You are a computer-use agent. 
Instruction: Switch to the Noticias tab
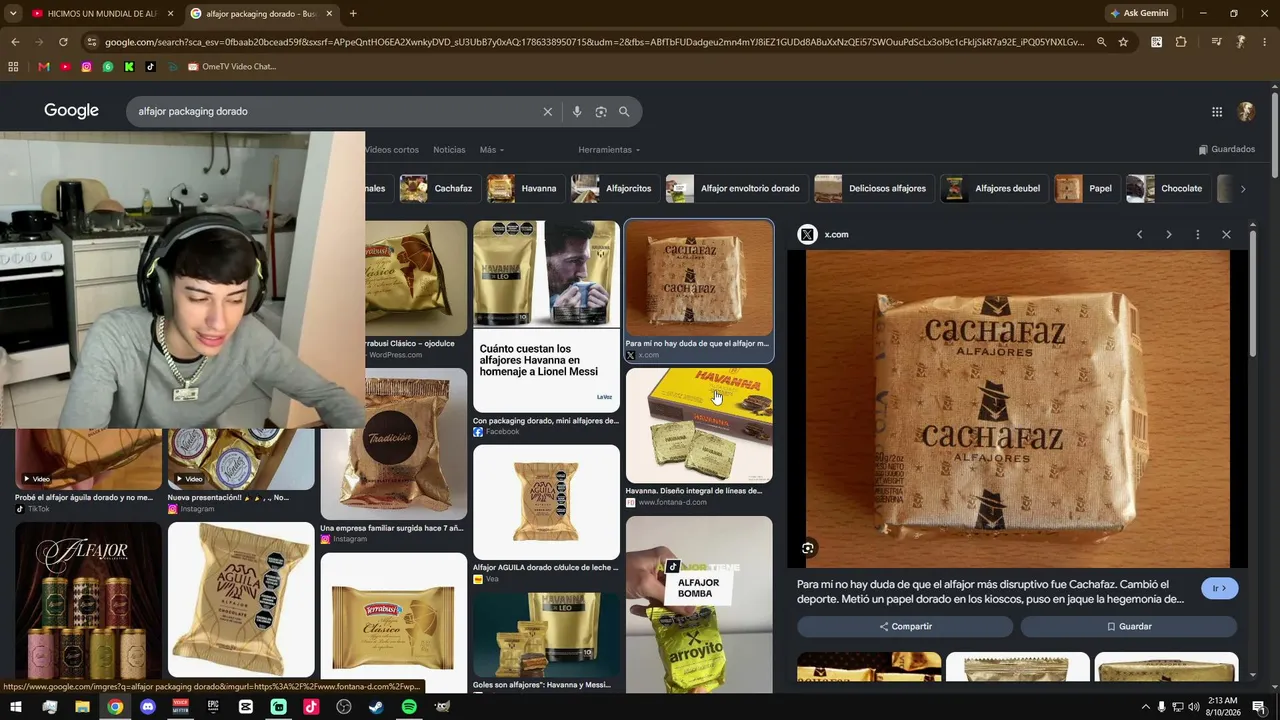(449, 150)
